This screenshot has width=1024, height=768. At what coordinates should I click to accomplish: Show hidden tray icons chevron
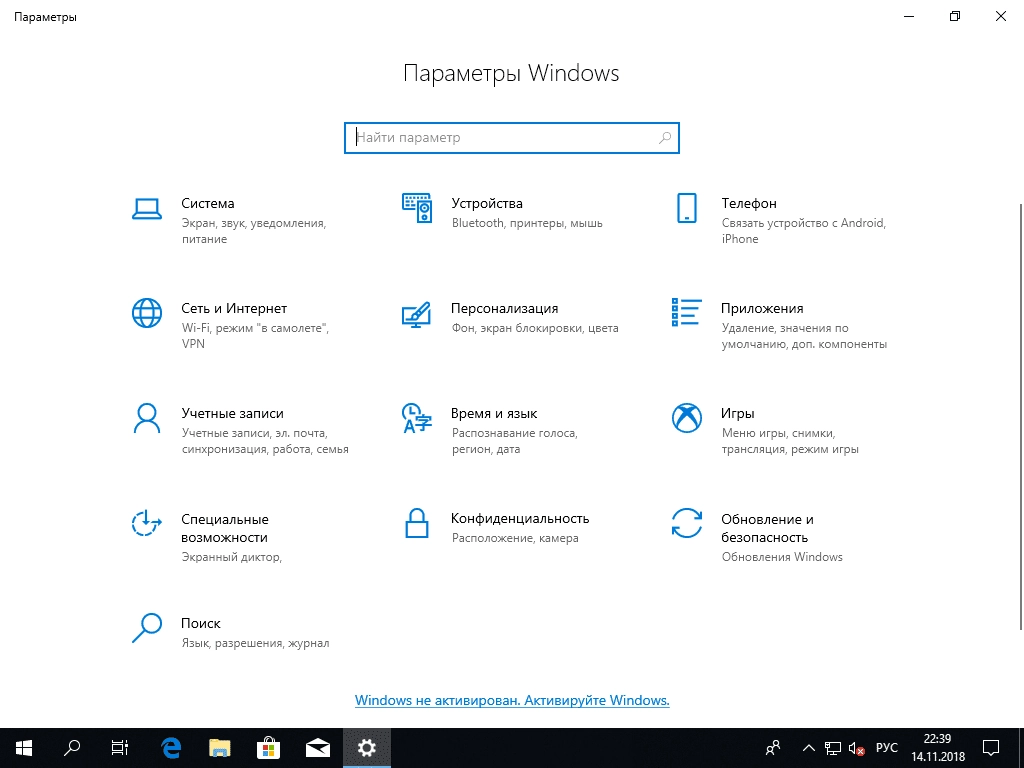808,748
